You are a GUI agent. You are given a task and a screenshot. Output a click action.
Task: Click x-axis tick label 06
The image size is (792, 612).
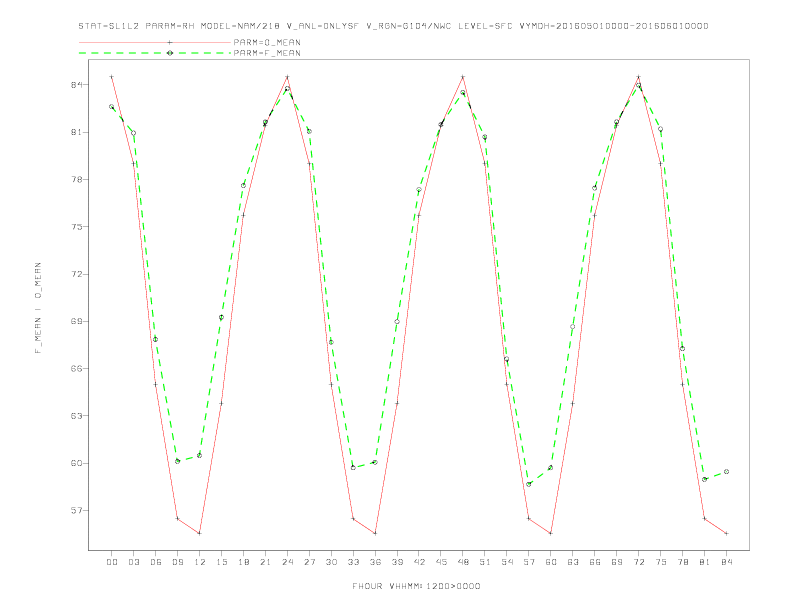point(156,562)
